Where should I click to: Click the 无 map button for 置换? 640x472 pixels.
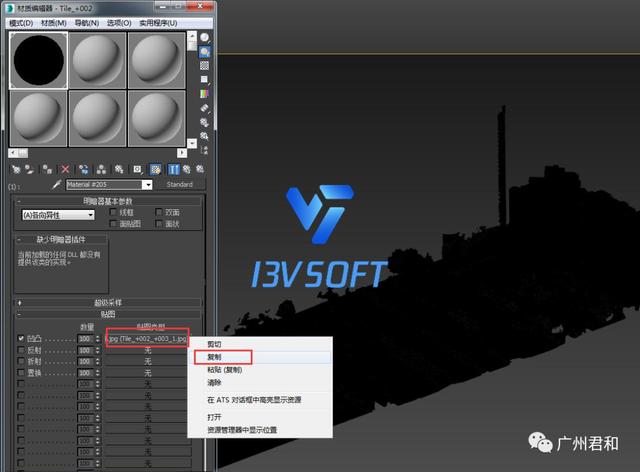(x=147, y=372)
